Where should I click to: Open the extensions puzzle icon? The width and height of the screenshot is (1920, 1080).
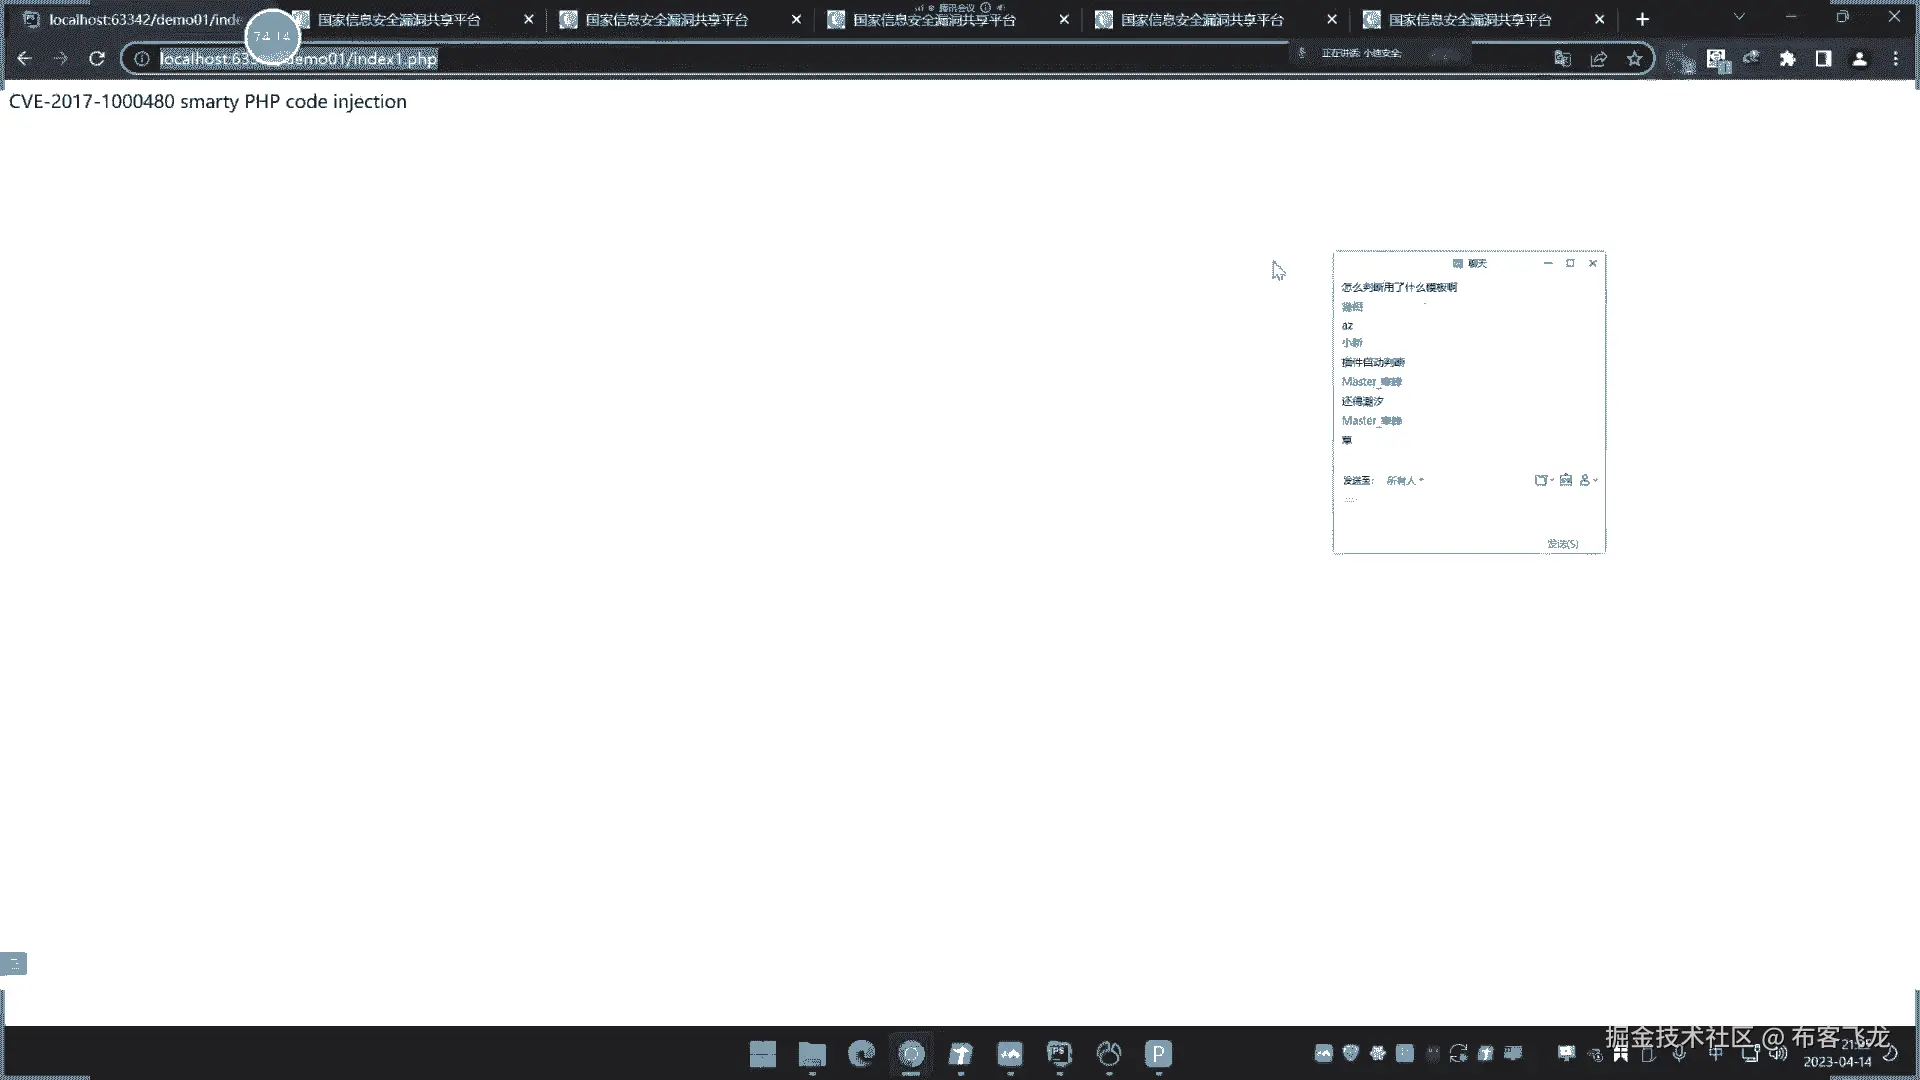[x=1787, y=59]
